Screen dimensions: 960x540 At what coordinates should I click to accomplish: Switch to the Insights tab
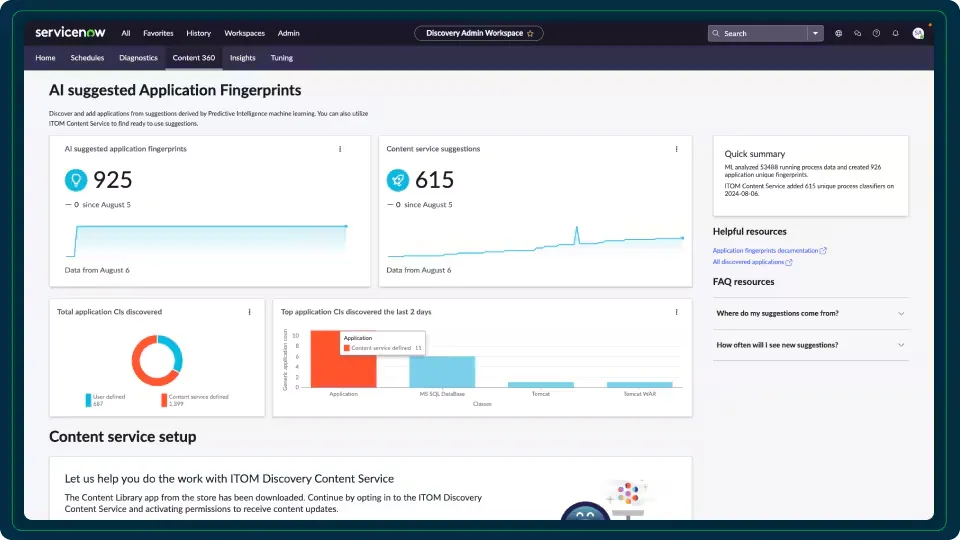(x=242, y=58)
